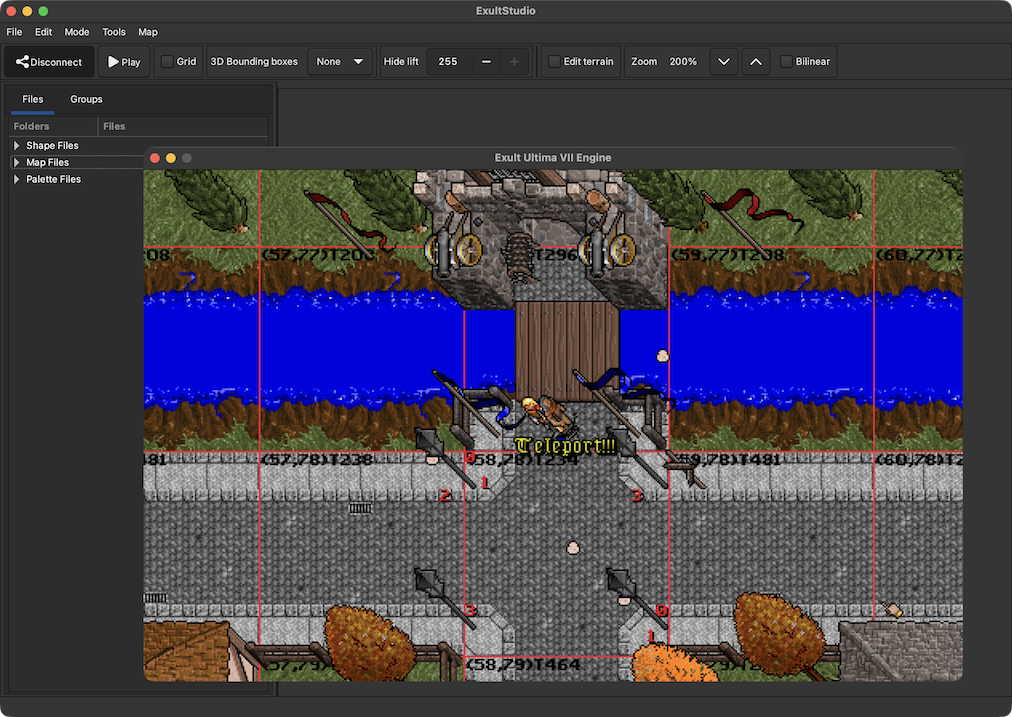Open the Edit menu
The image size is (1012, 717).
(x=43, y=32)
